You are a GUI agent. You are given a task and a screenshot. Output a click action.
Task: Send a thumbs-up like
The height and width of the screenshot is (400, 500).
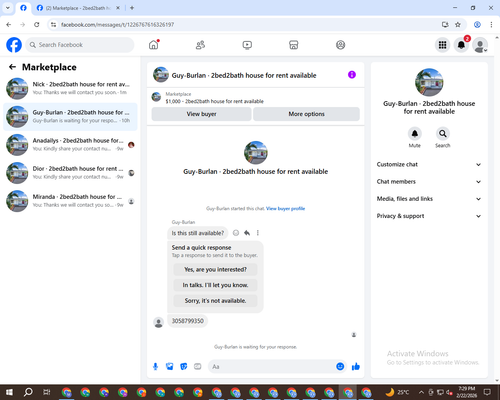point(356,367)
